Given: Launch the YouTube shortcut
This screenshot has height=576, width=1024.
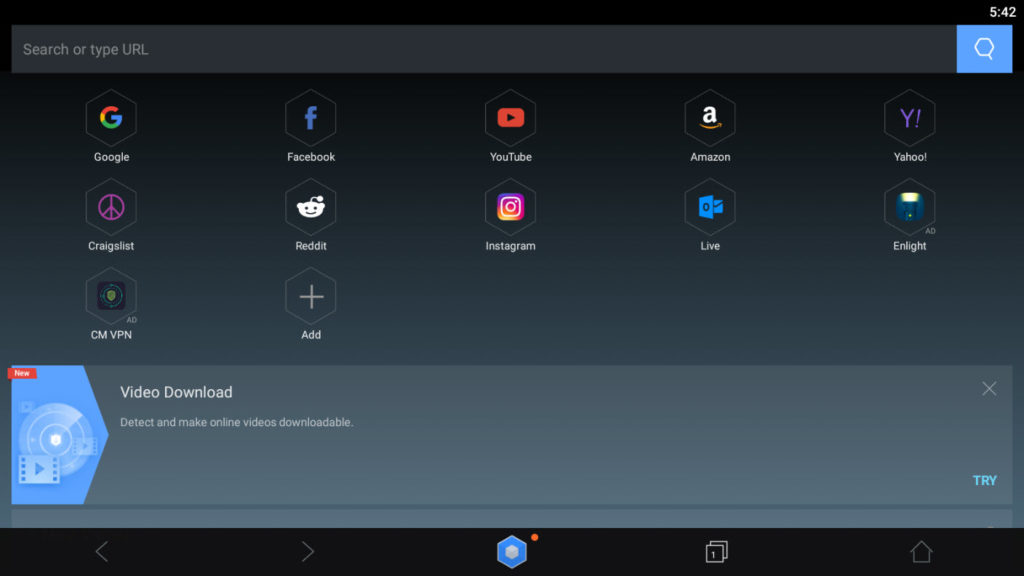Looking at the screenshot, I should (511, 118).
